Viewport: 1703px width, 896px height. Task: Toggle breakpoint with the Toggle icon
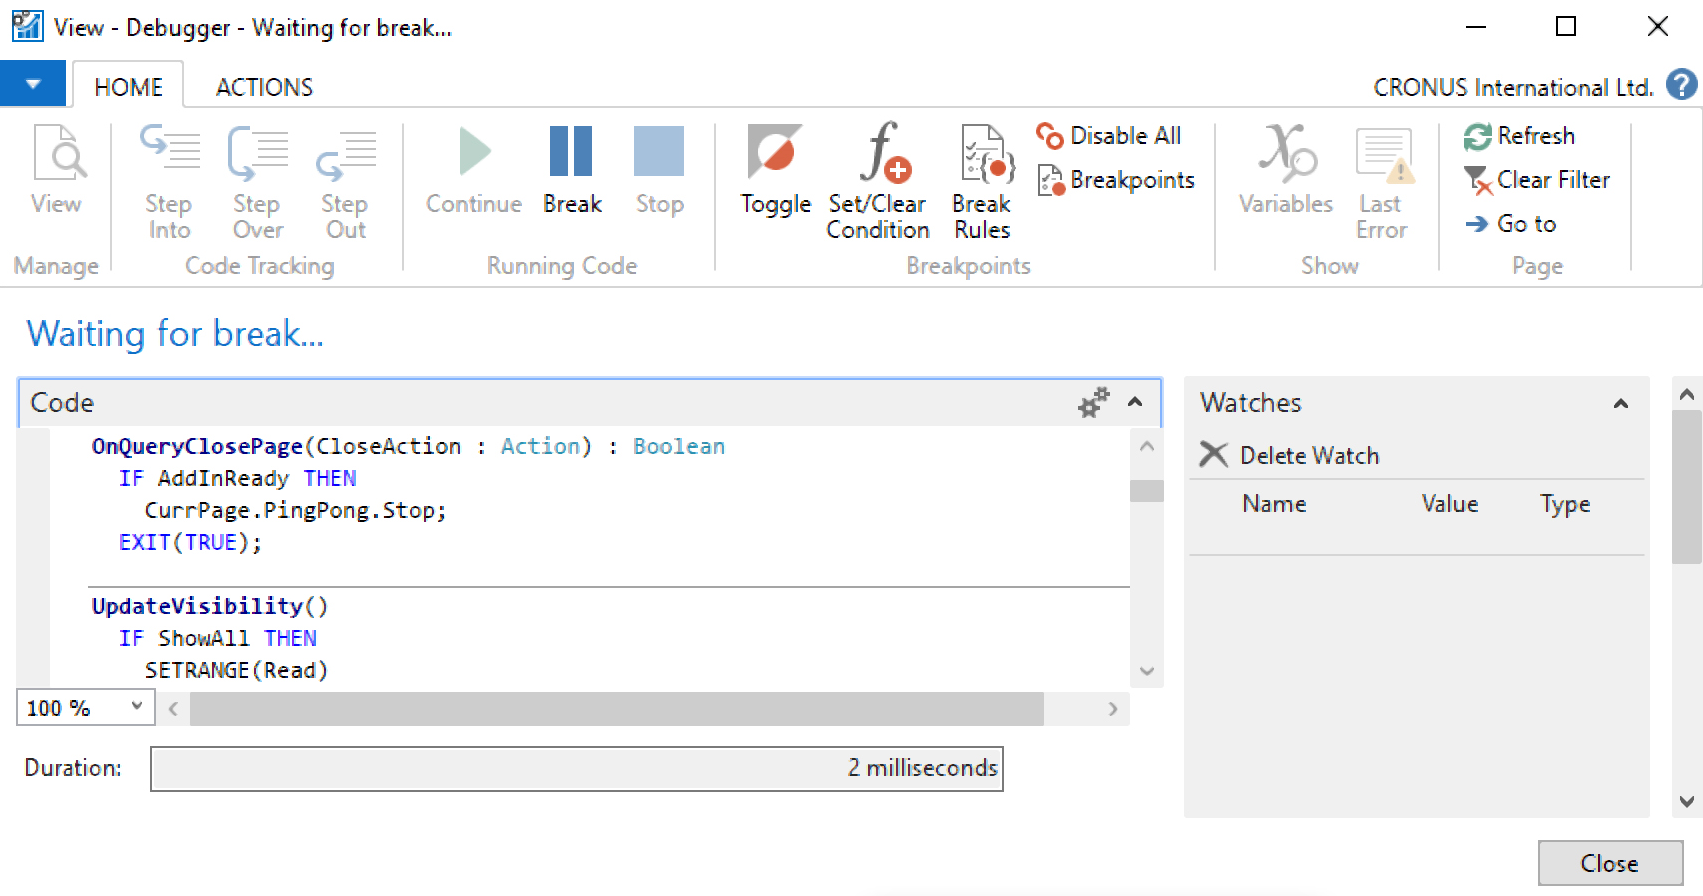(x=775, y=152)
